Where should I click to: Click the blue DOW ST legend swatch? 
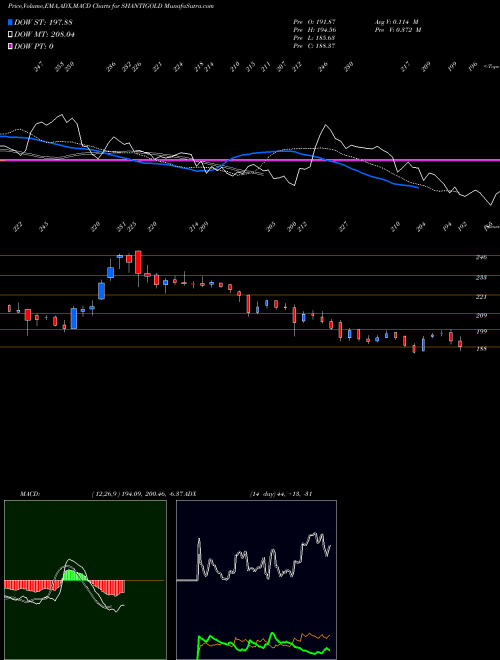point(10,22)
